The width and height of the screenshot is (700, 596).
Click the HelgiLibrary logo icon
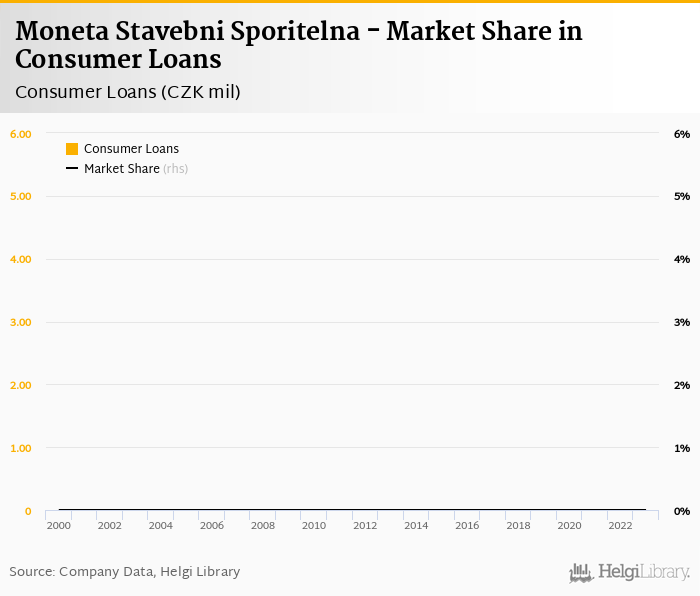click(581, 572)
